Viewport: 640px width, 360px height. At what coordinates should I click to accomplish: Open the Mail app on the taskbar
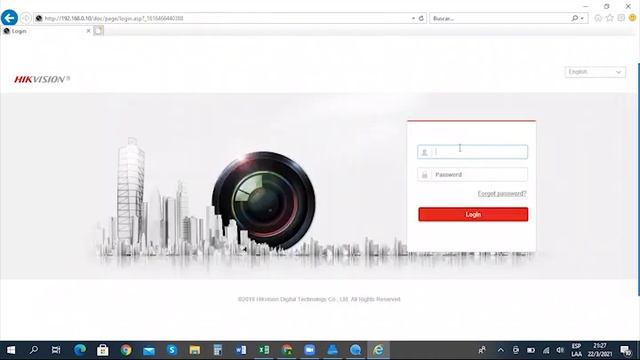[149, 350]
